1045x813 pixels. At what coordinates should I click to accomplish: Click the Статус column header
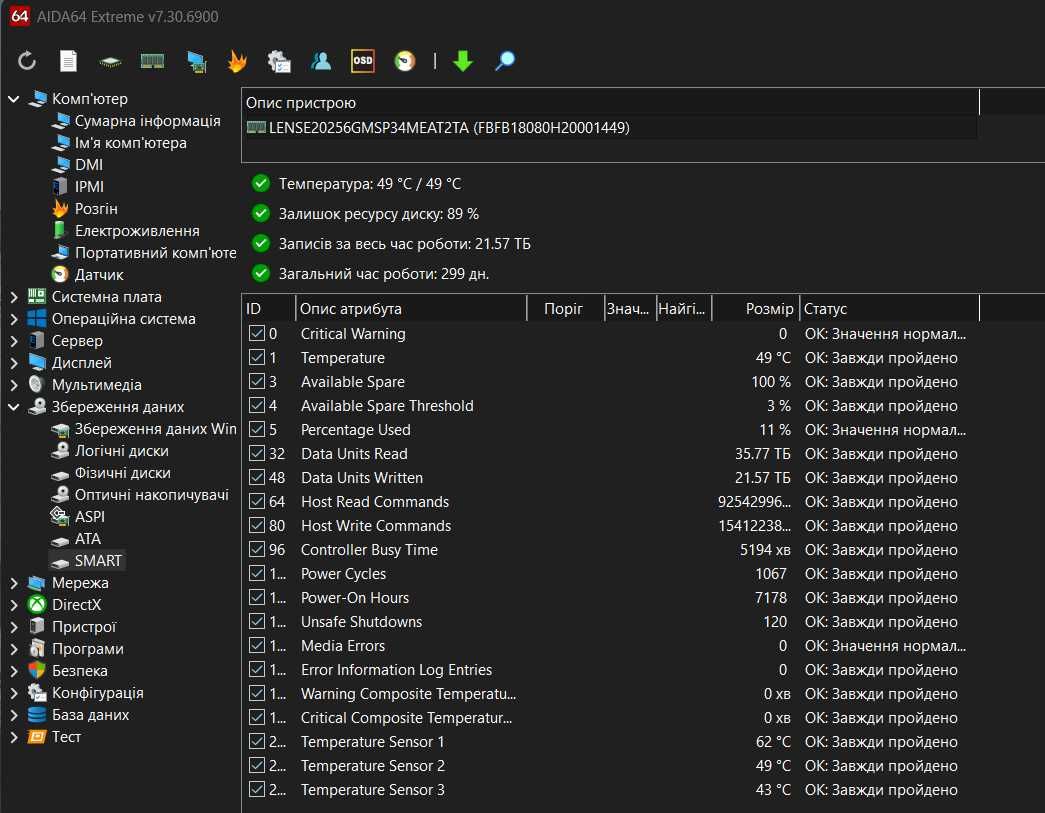889,309
